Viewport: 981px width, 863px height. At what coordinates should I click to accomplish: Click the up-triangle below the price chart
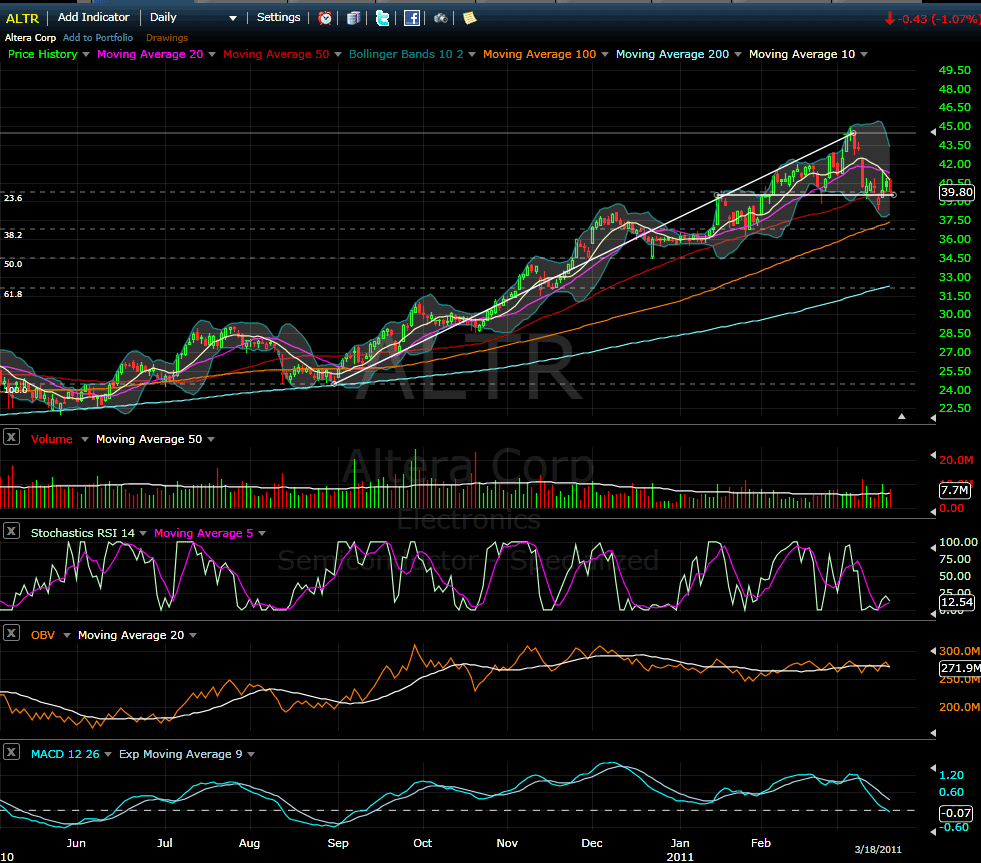tap(902, 416)
